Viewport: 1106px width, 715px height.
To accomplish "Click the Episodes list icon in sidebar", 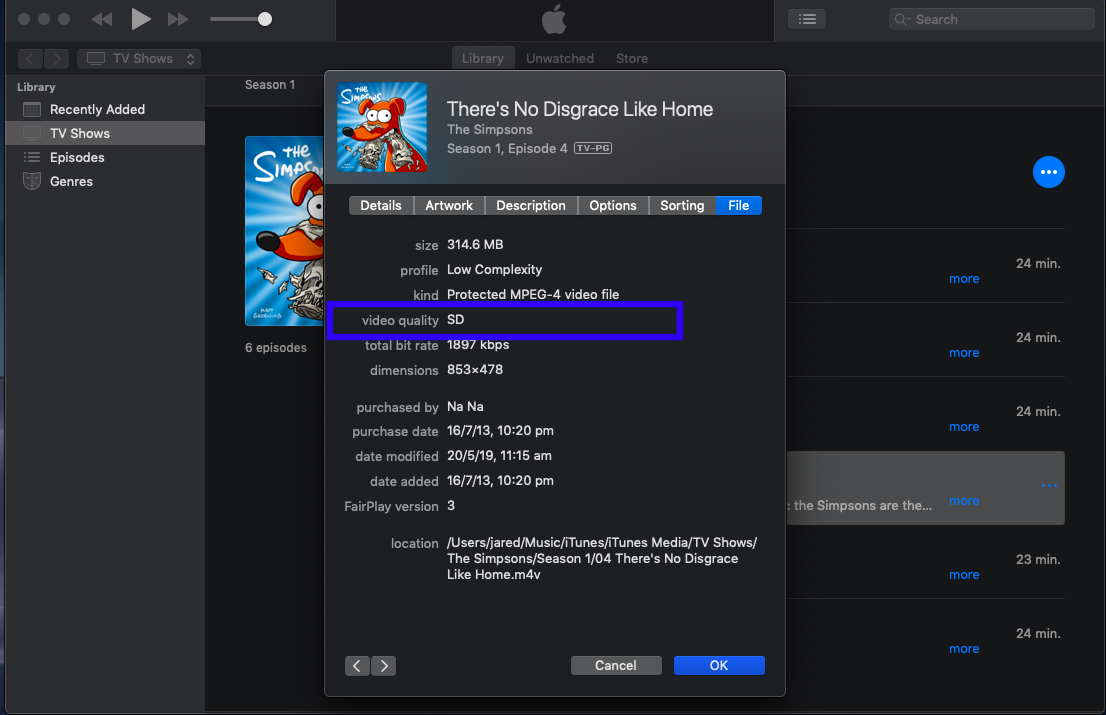I will [32, 157].
